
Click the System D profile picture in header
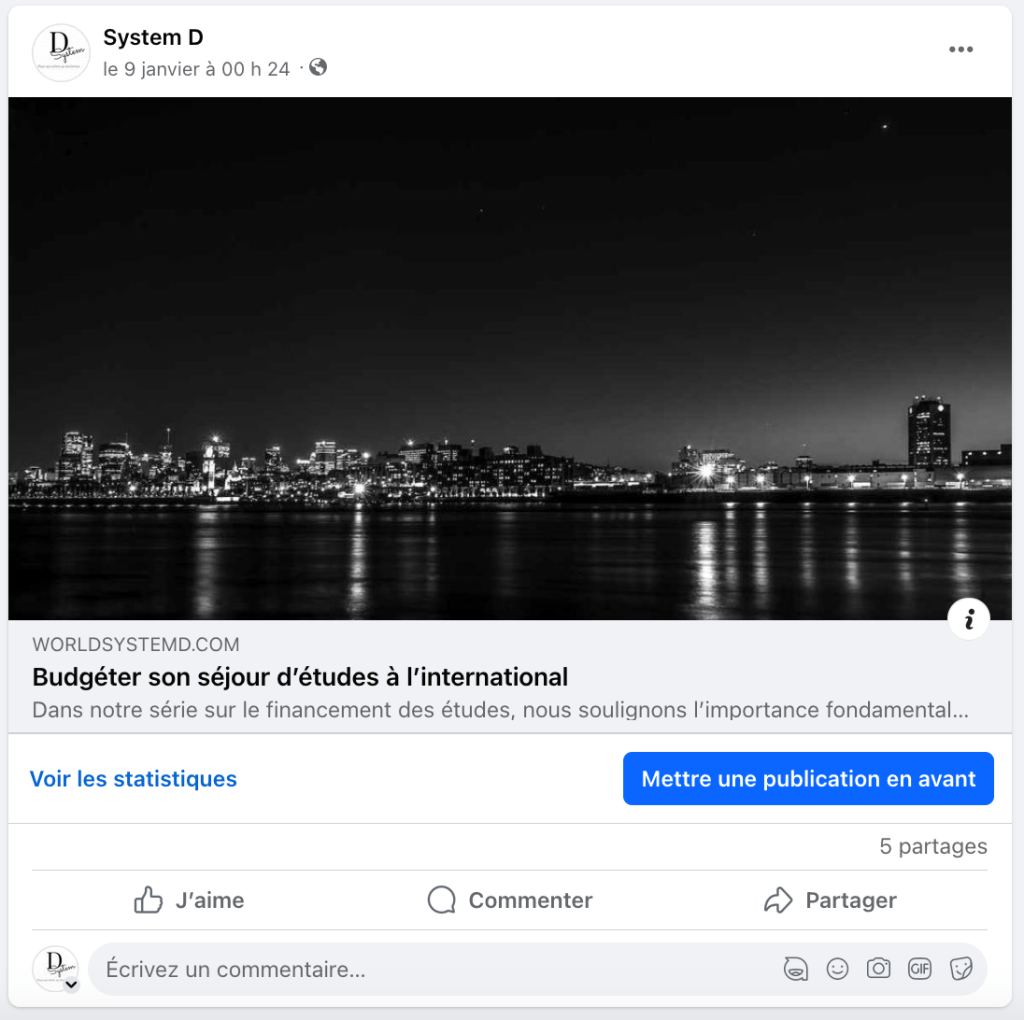(61, 53)
